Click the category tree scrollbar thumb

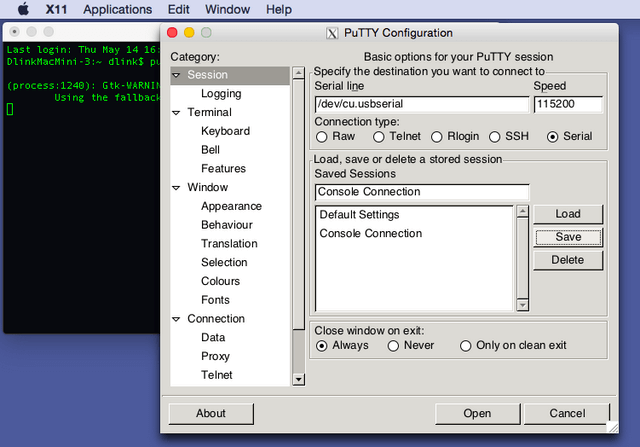298,204
